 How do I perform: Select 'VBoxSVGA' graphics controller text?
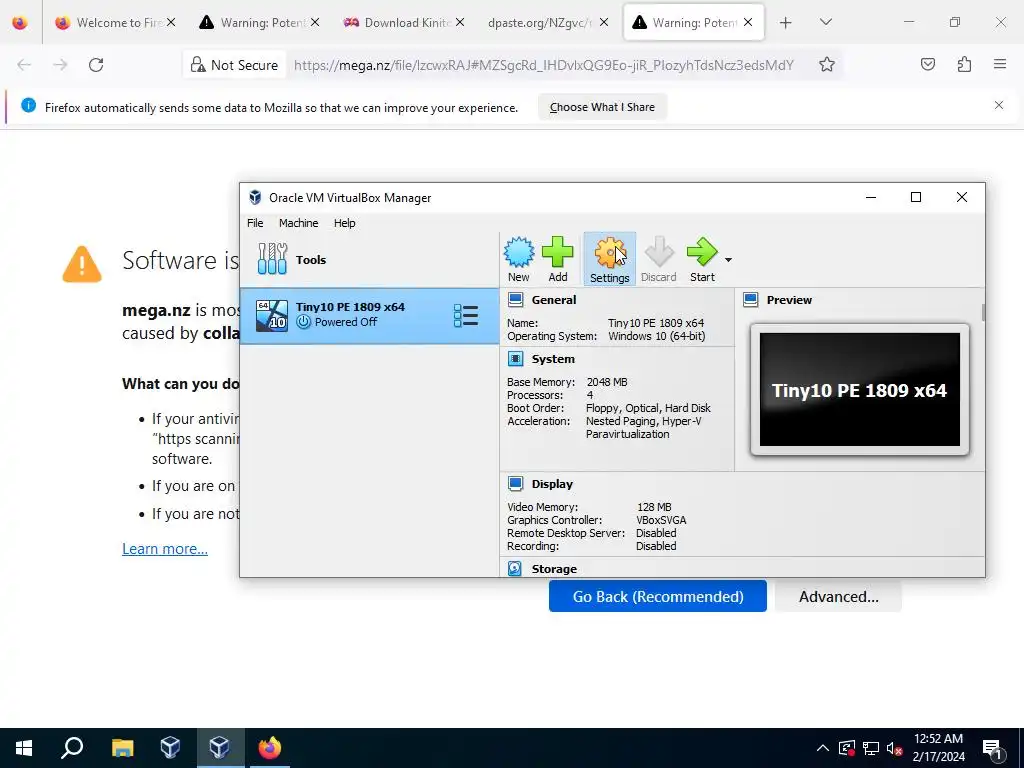661,520
